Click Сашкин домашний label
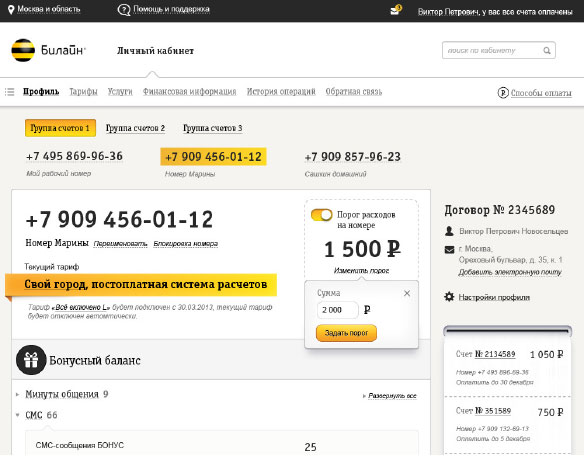This screenshot has height=456, width=584. 336,174
